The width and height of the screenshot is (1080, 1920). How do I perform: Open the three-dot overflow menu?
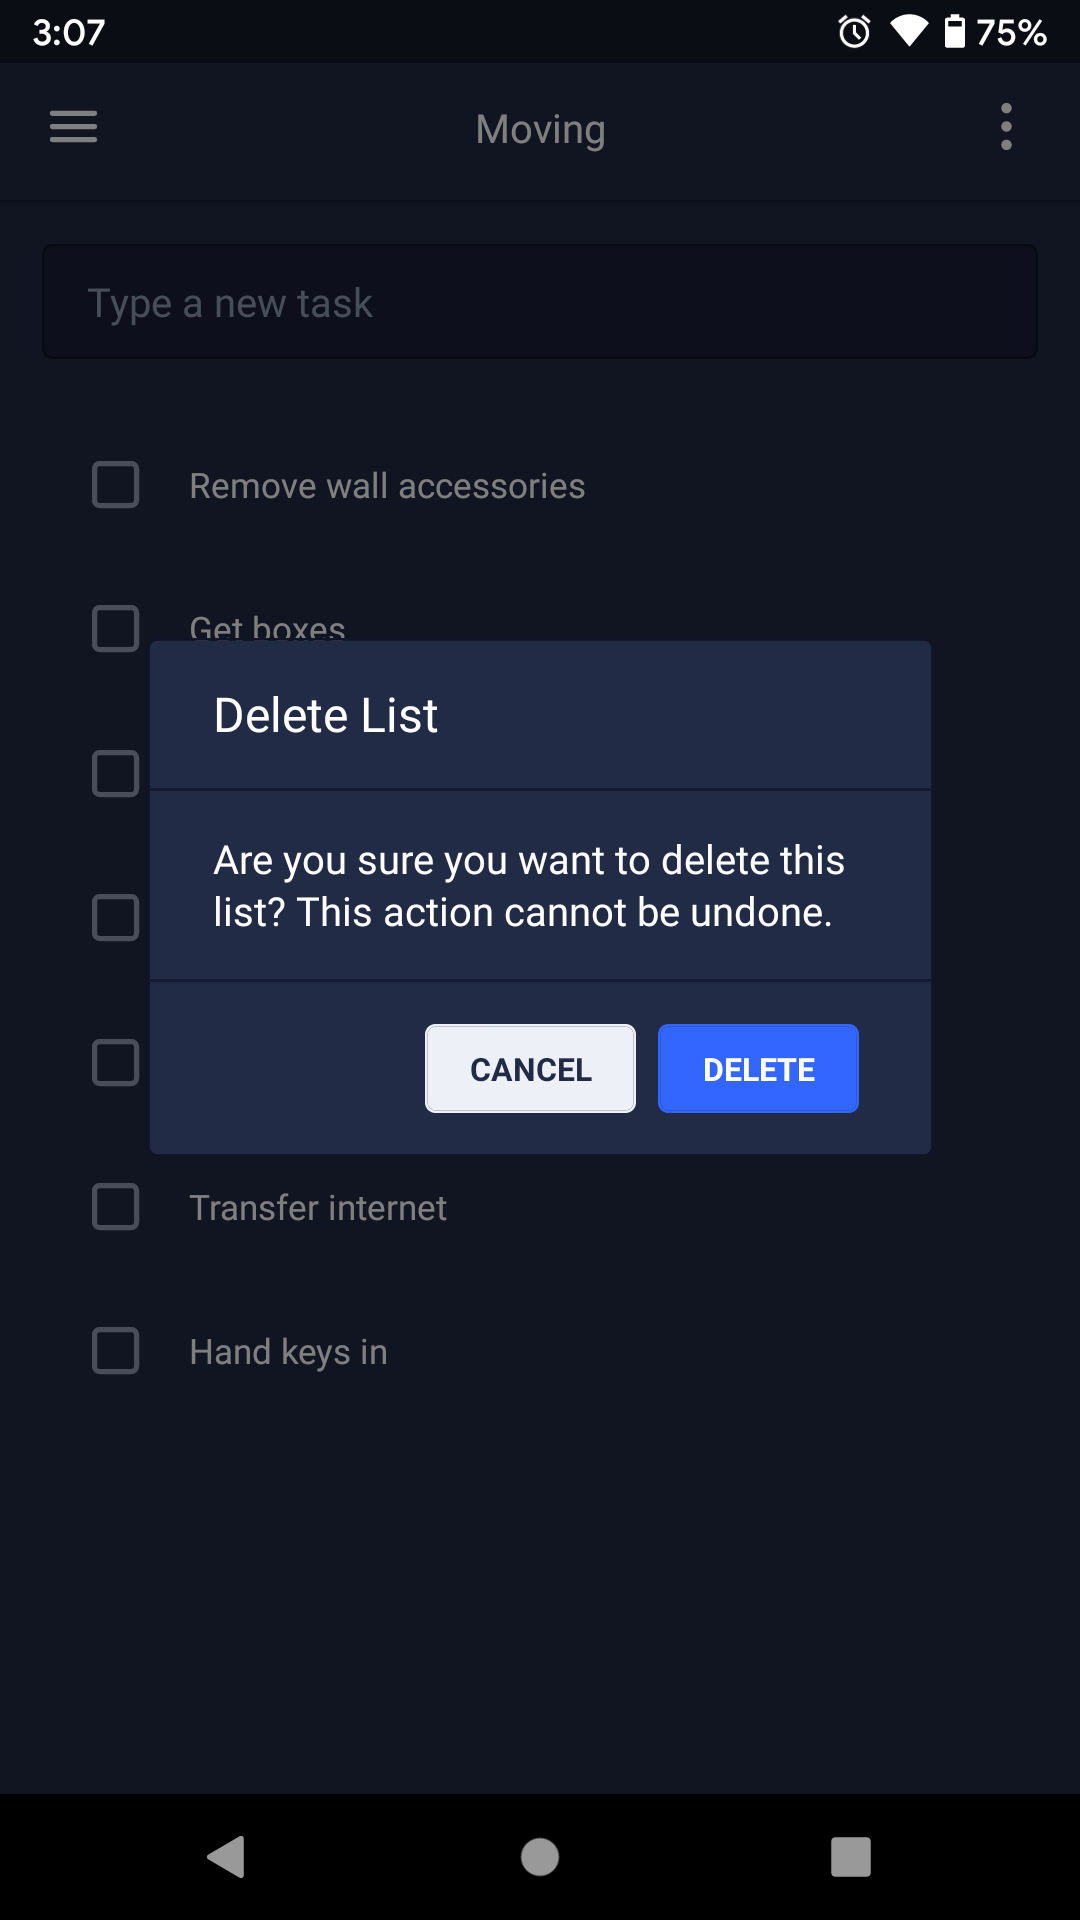1006,127
